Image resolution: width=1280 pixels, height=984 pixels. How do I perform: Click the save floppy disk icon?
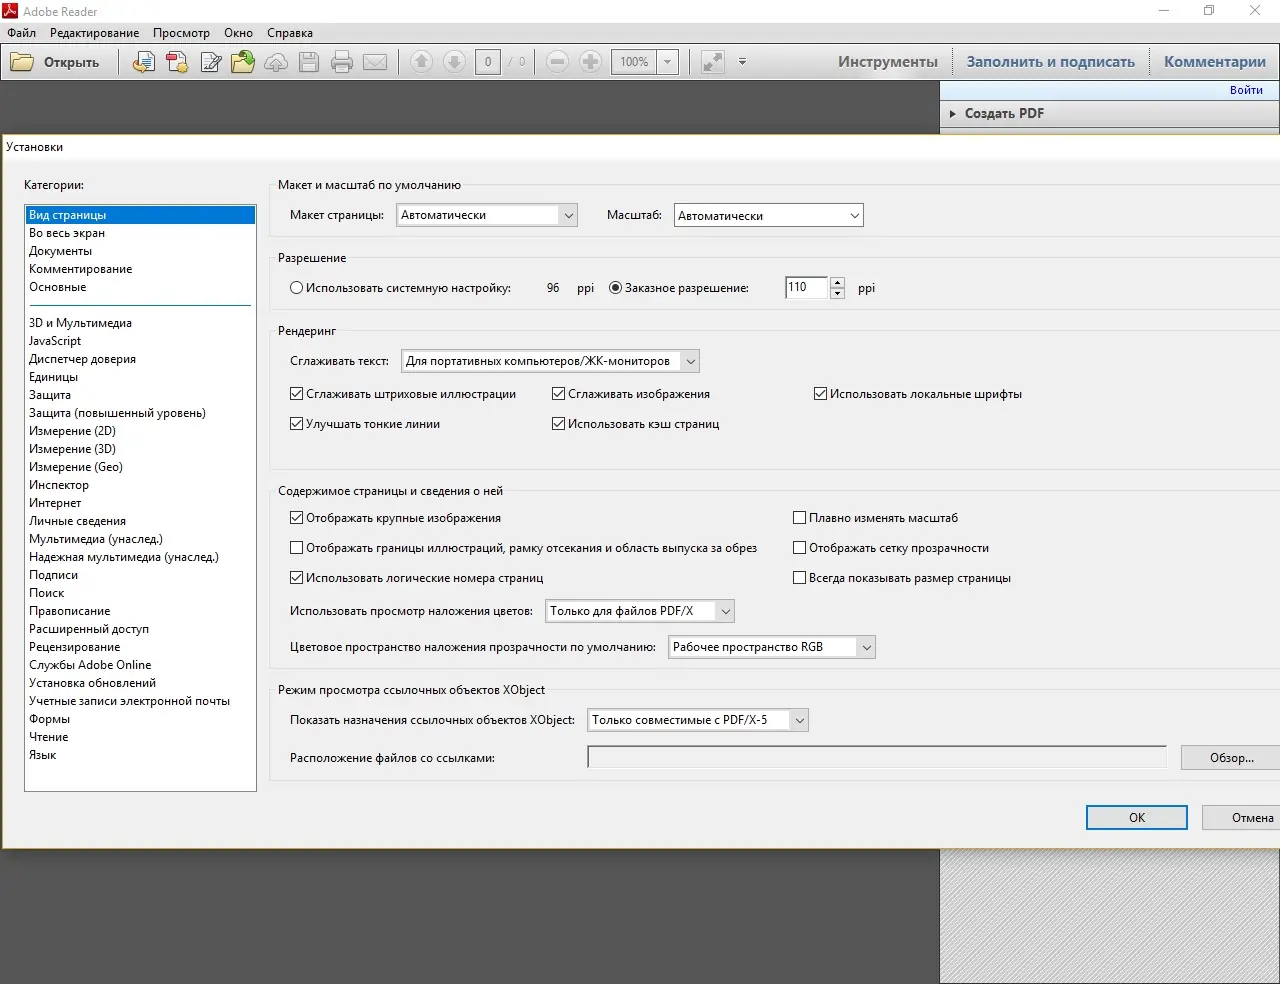309,62
